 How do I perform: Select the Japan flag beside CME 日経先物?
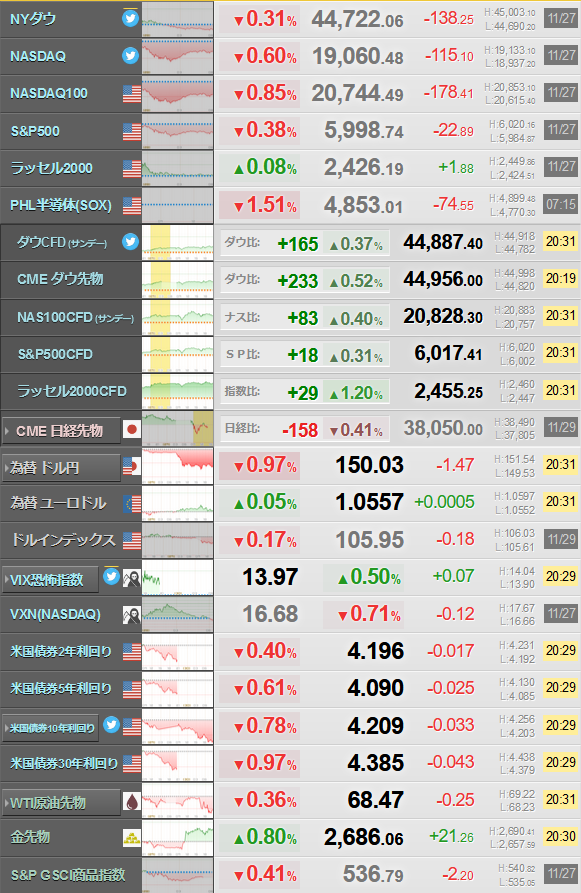click(132, 429)
